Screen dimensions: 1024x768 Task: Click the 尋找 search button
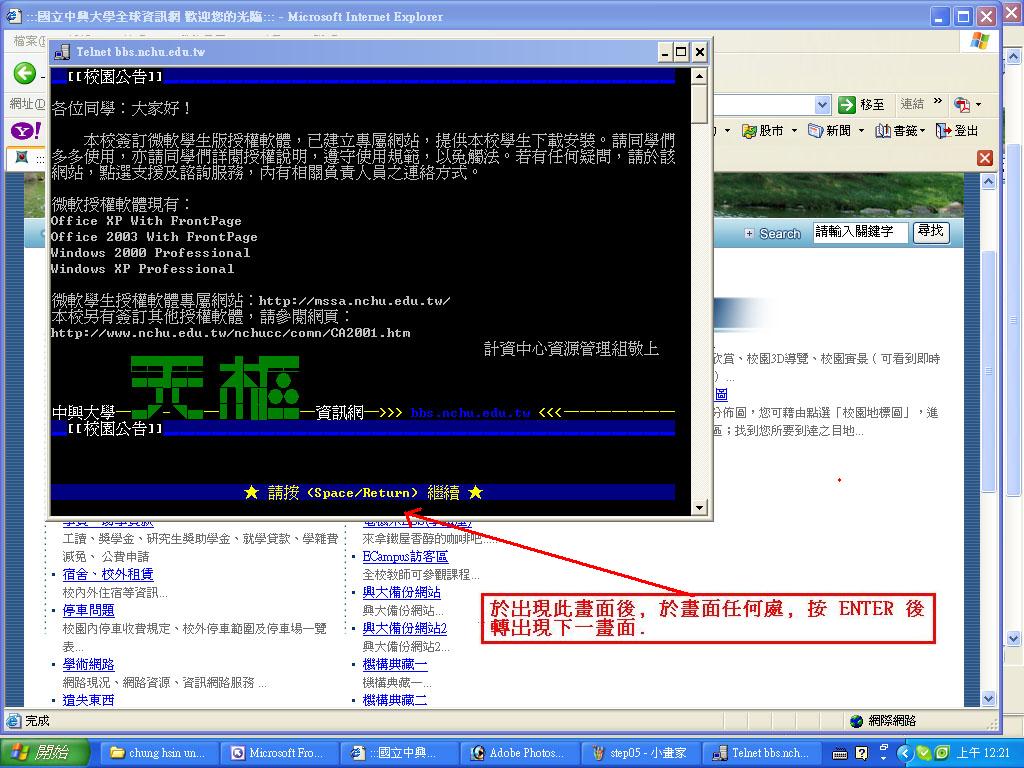click(931, 232)
